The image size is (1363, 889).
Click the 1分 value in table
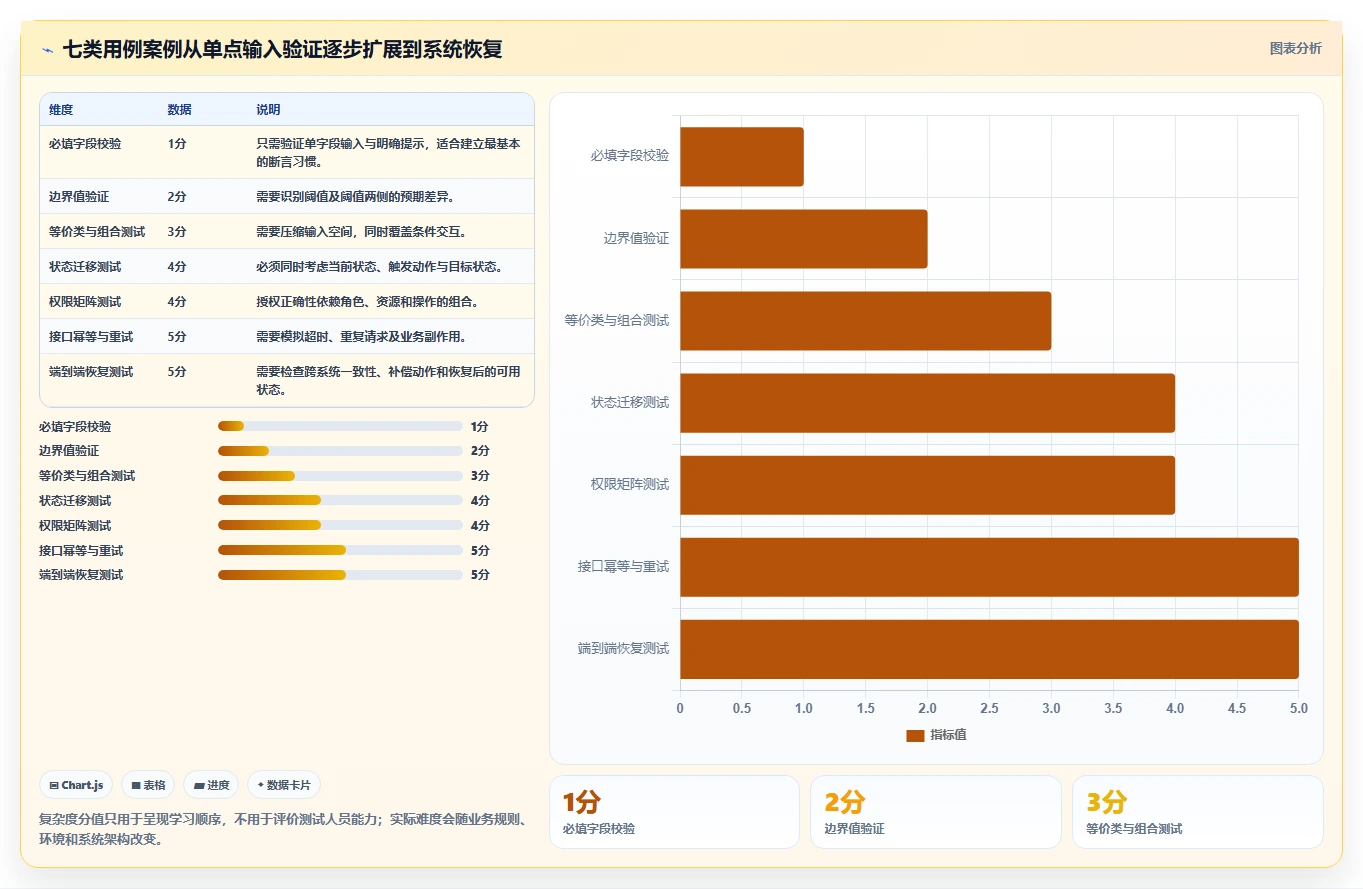pos(177,144)
